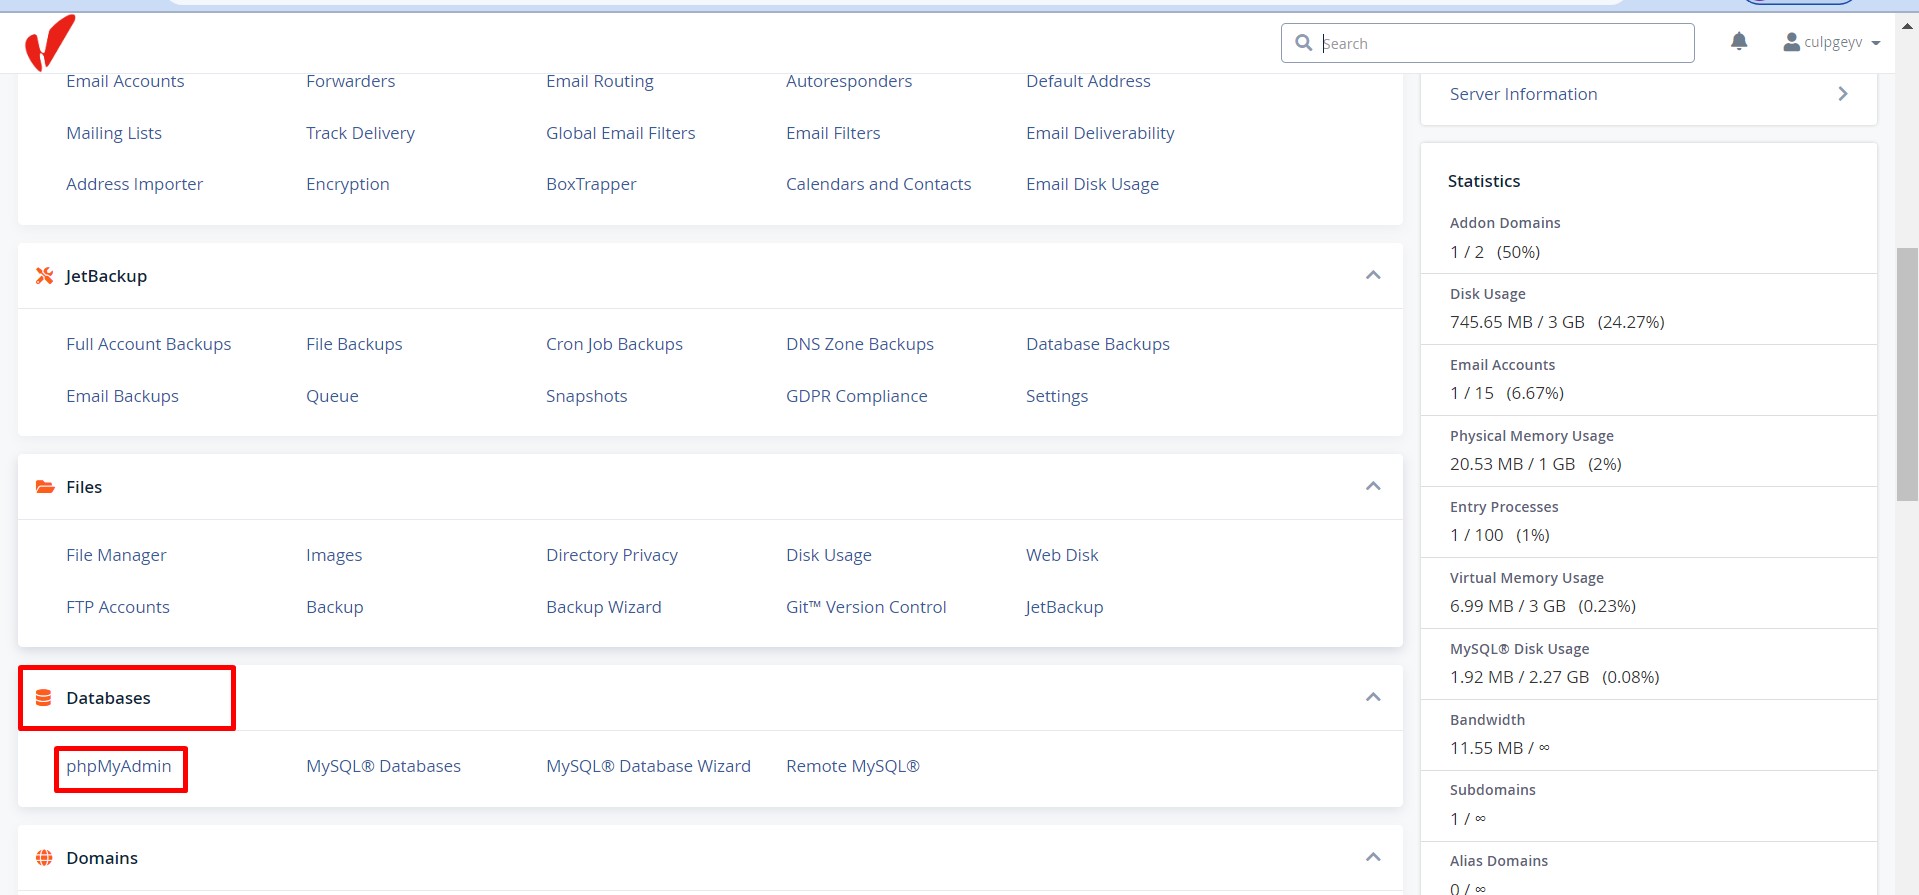Collapse the Databases section
1919x895 pixels.
[1373, 697]
